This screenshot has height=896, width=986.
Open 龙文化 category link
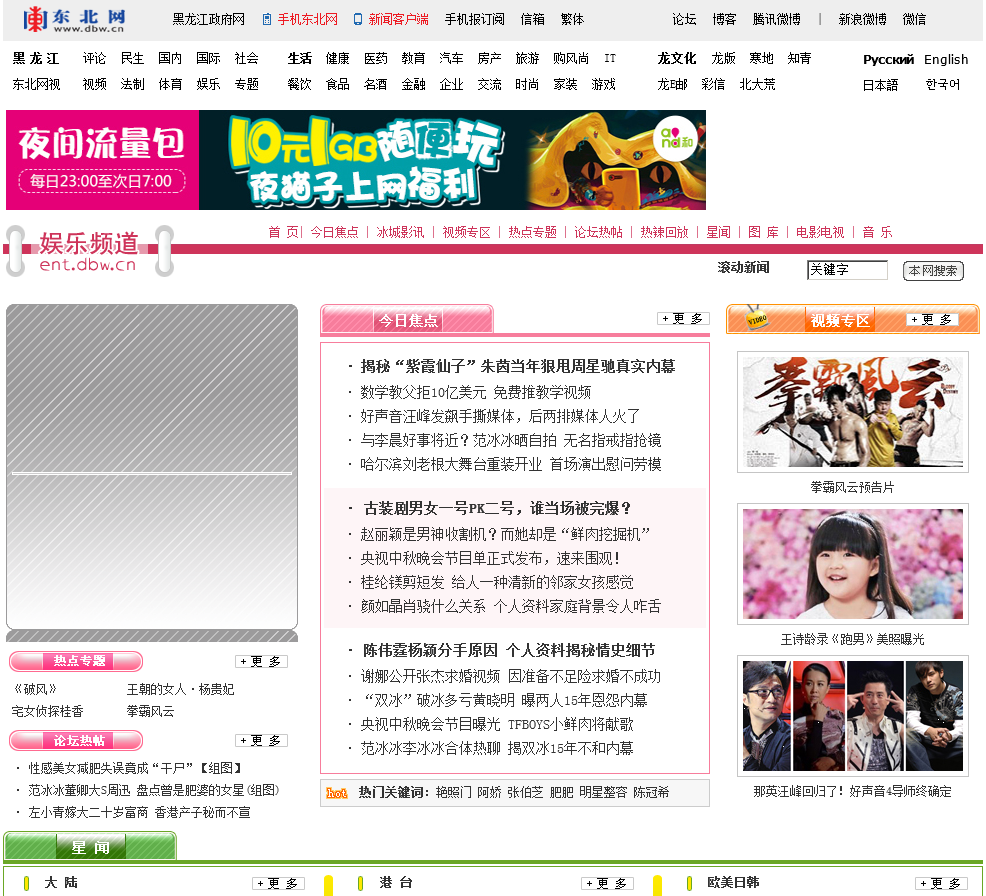coord(677,58)
